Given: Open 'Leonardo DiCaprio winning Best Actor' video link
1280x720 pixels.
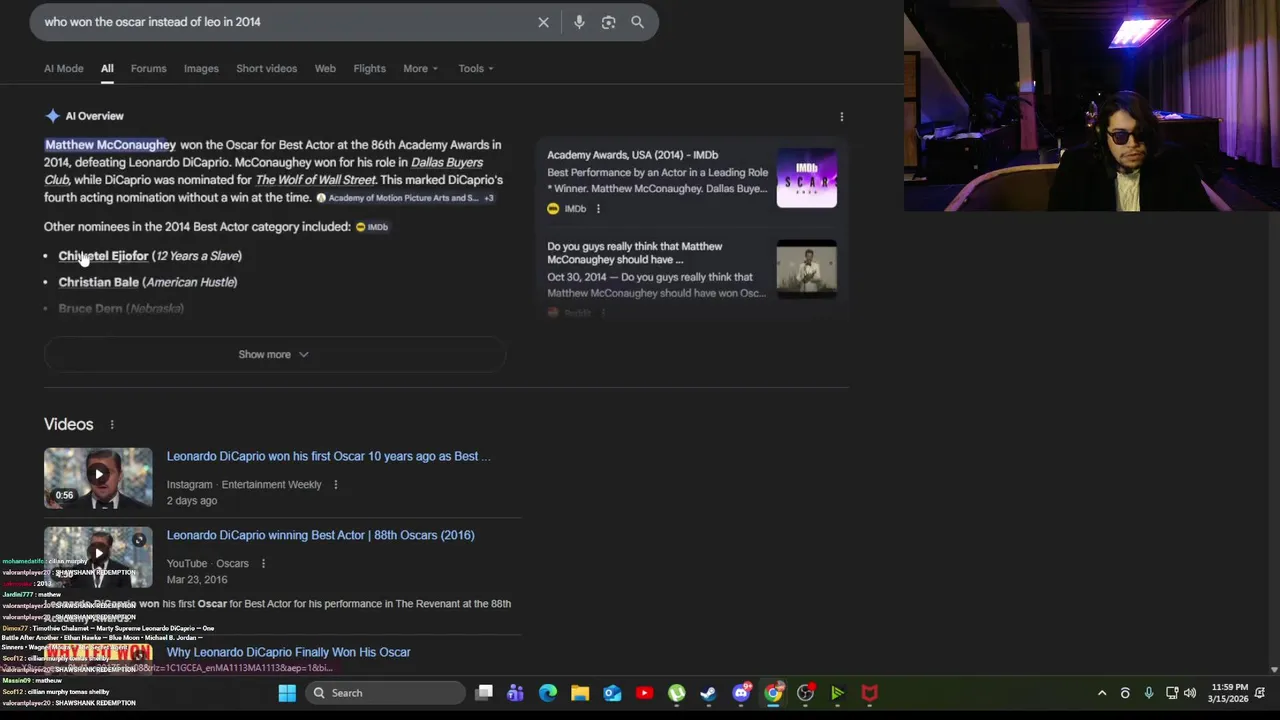Looking at the screenshot, I should click(x=320, y=535).
